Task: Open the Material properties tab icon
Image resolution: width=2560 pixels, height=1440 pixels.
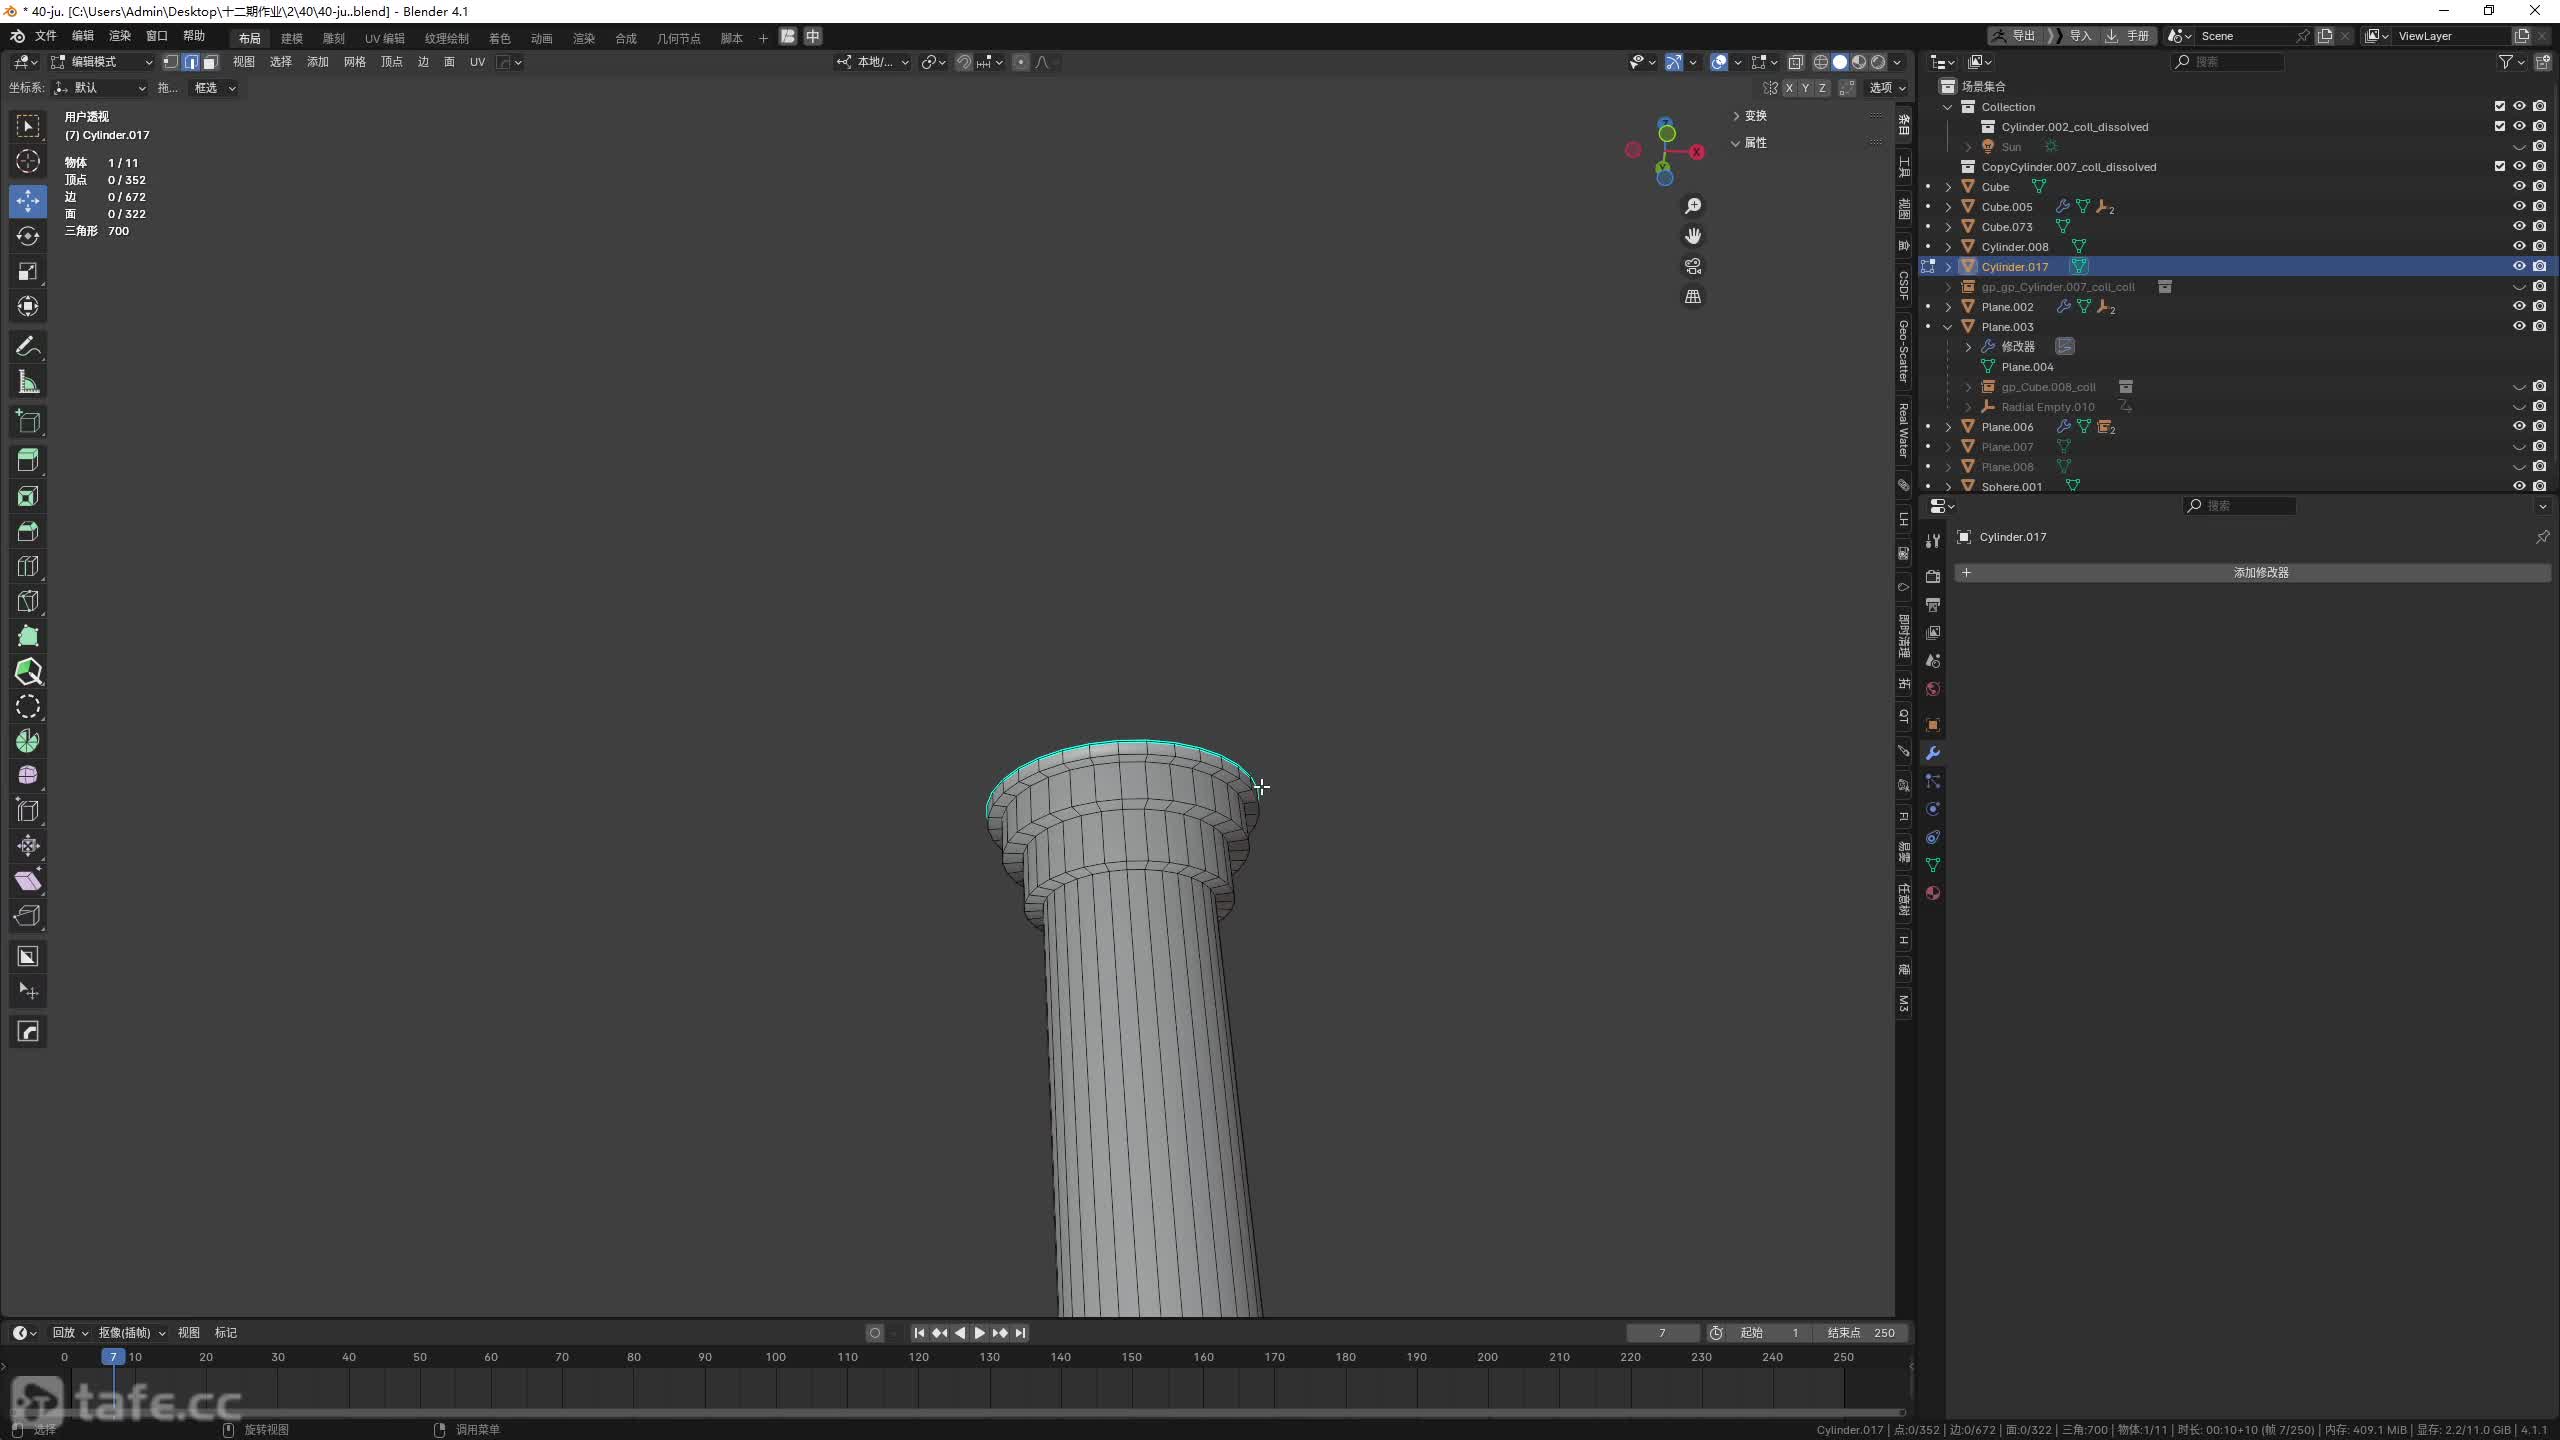Action: [1932, 893]
